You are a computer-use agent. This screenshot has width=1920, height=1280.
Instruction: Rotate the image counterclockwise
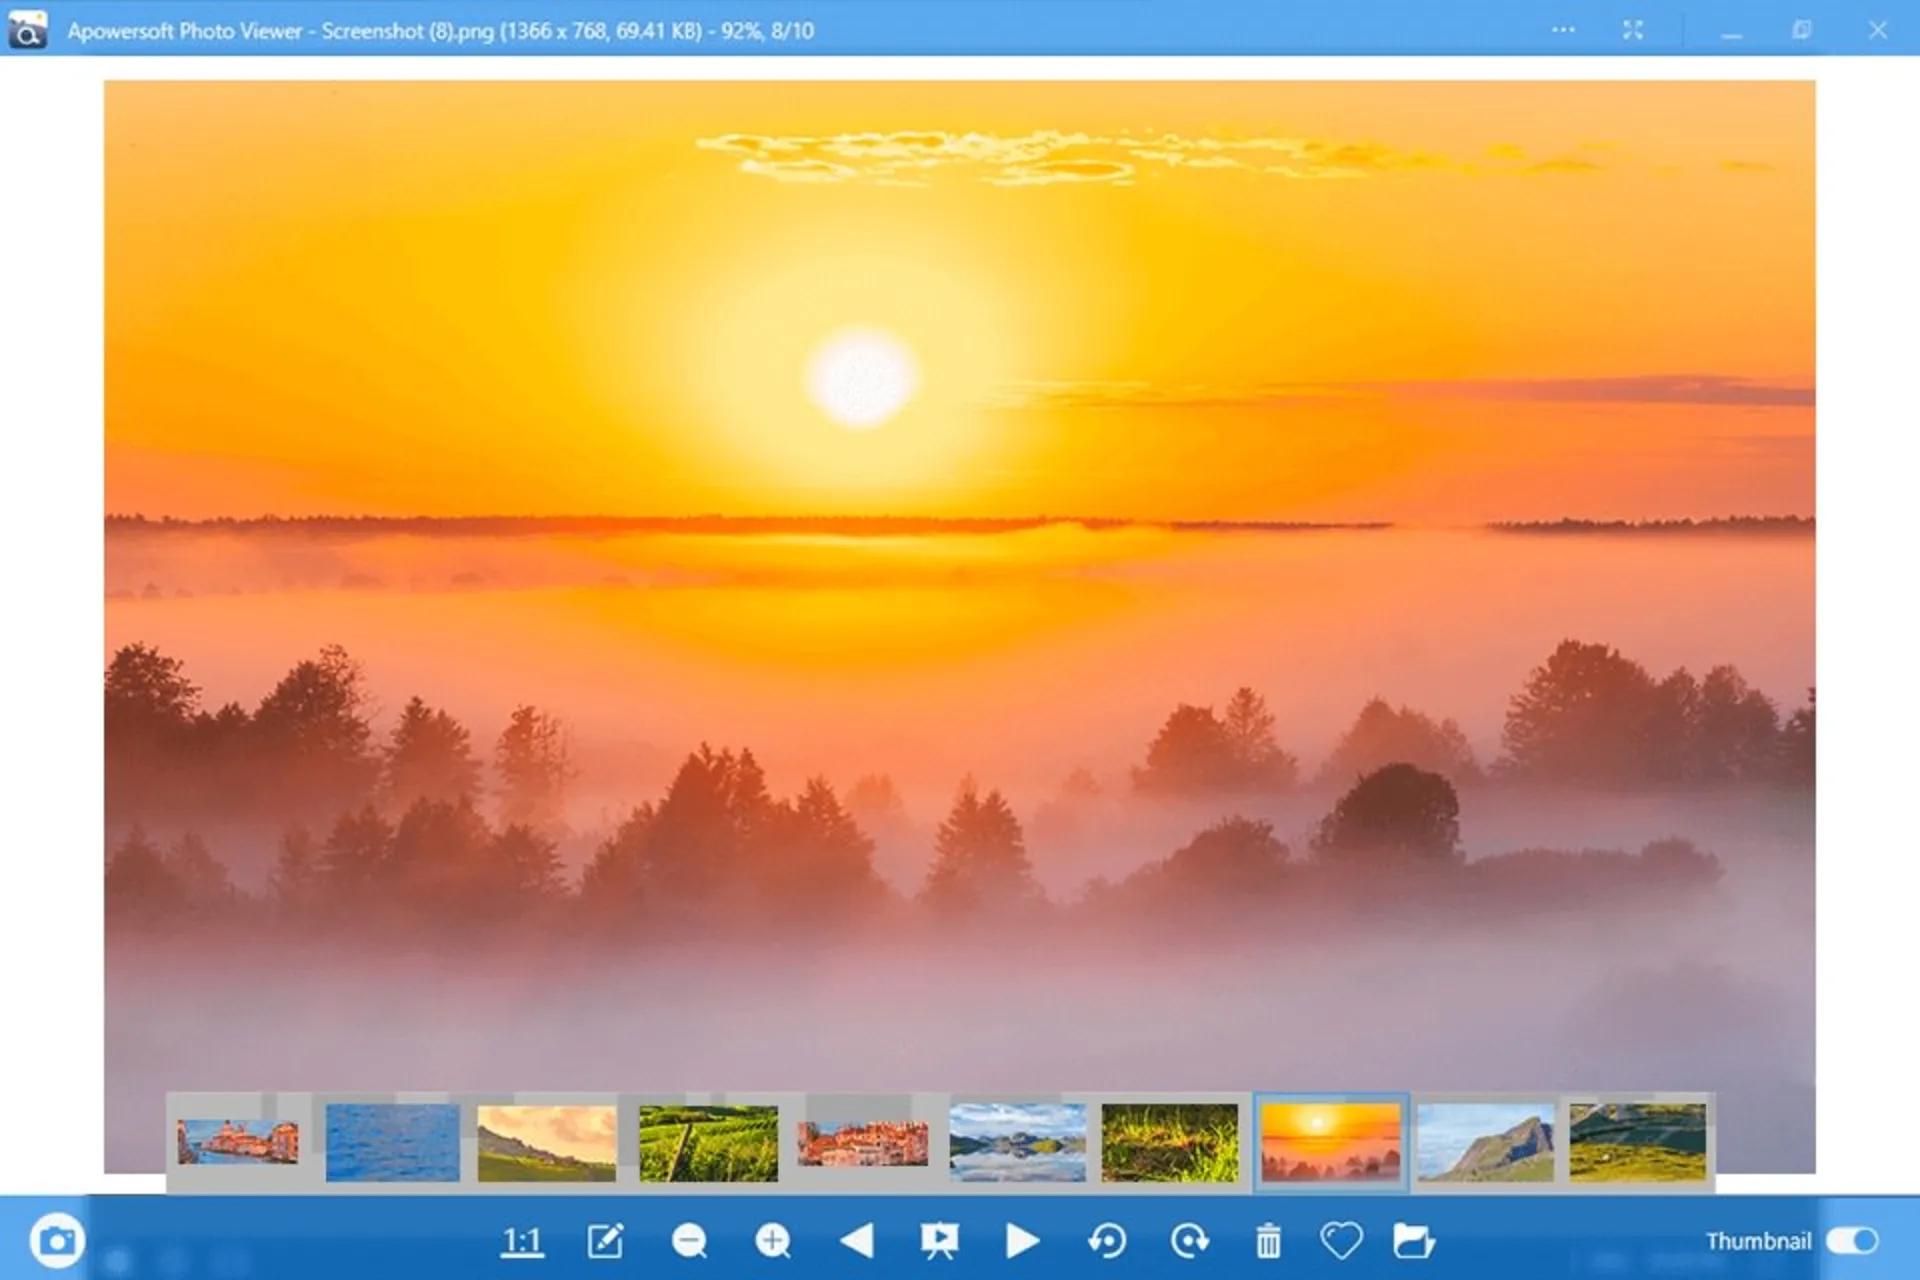pyautogui.click(x=1105, y=1240)
